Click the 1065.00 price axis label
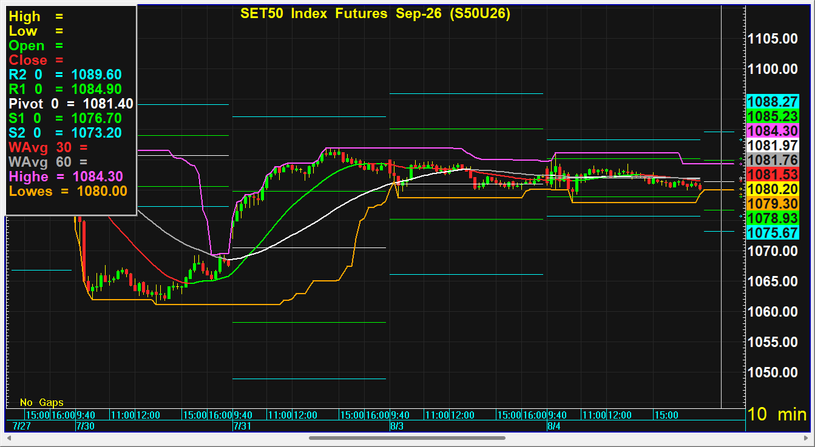 pos(772,281)
